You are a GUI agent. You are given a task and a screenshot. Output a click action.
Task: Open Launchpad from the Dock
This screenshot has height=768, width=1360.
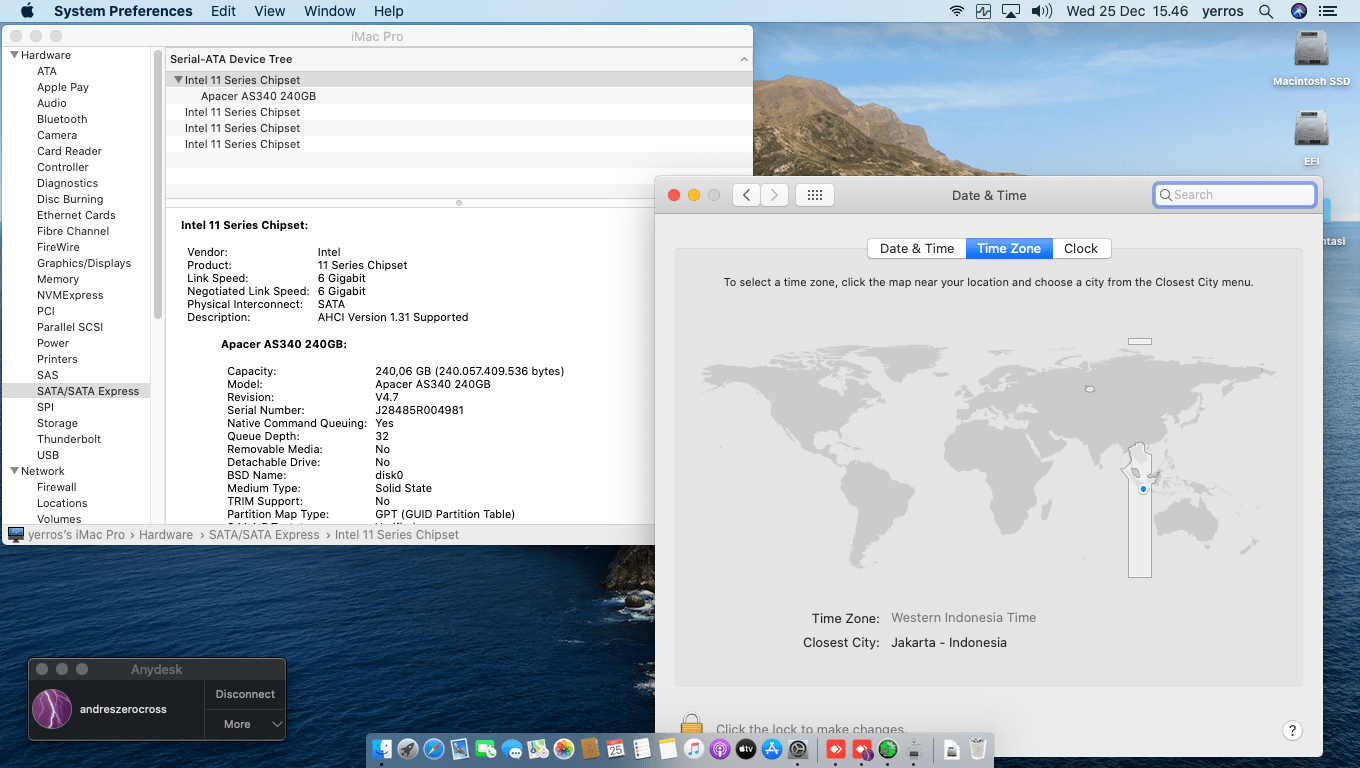tap(407, 748)
